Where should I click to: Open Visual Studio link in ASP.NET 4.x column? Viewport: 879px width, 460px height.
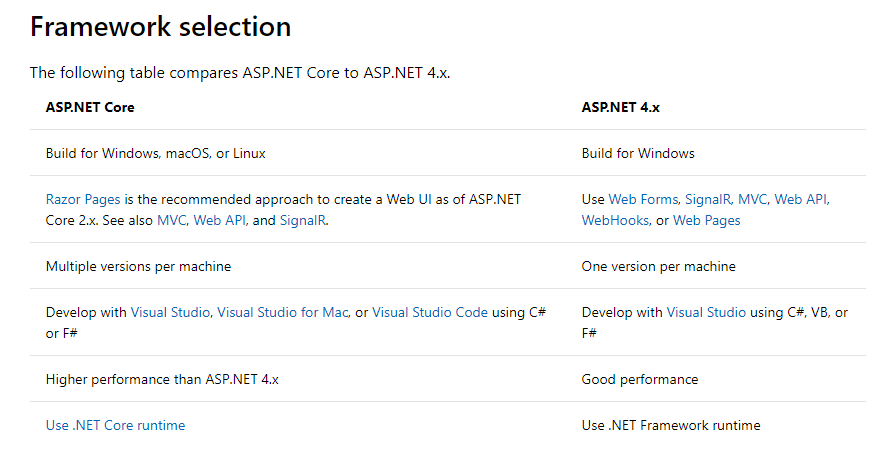706,312
